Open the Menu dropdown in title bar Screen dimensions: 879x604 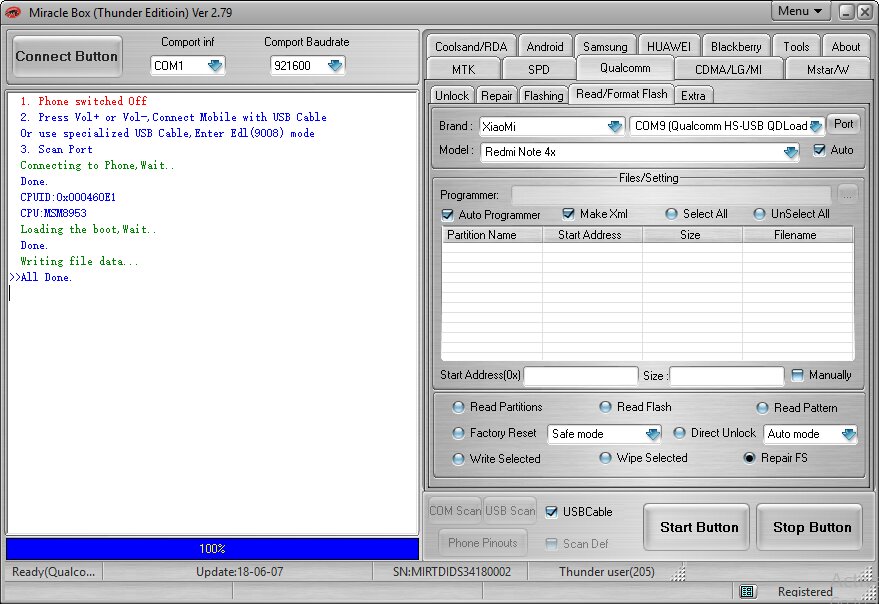coord(800,11)
